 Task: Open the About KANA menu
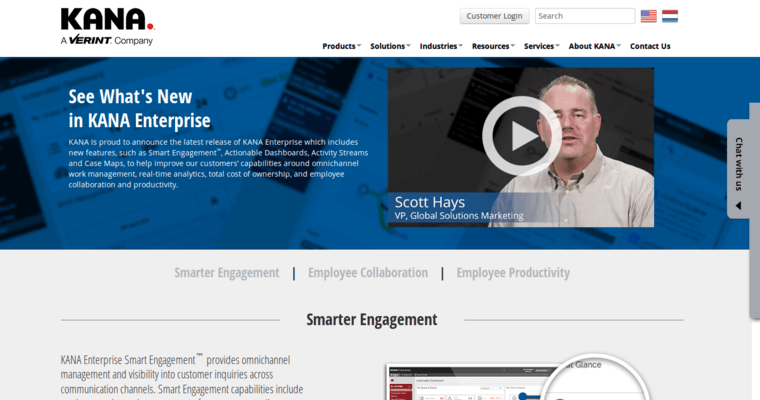click(x=594, y=46)
